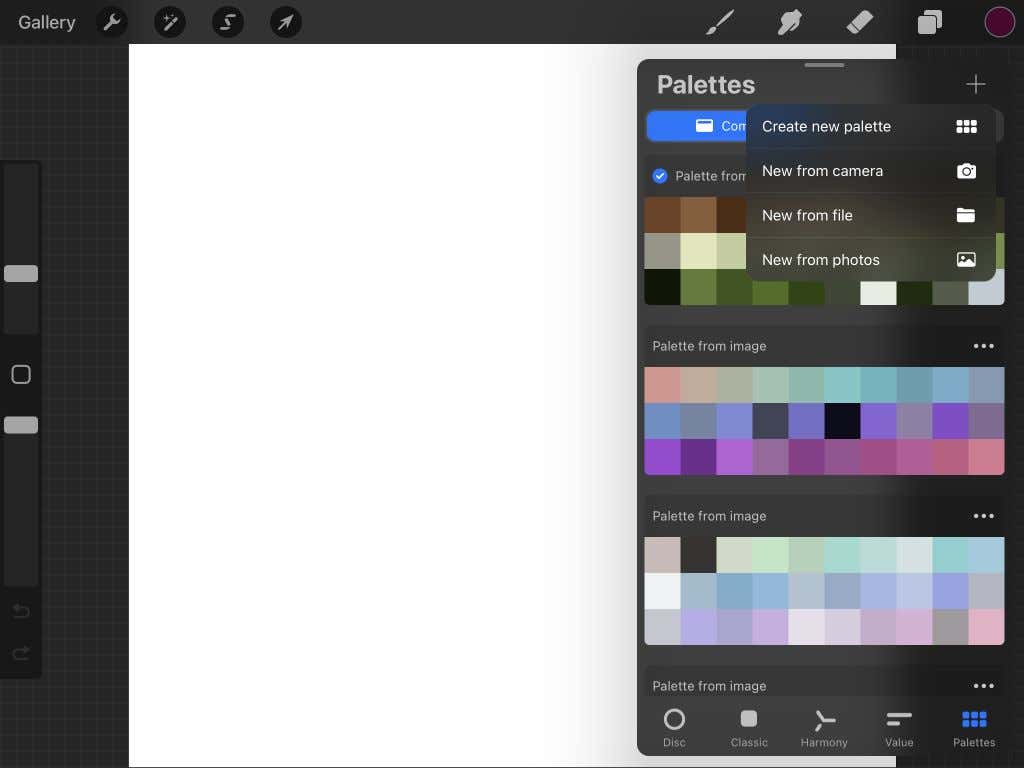Open the Selection tool

[227, 22]
